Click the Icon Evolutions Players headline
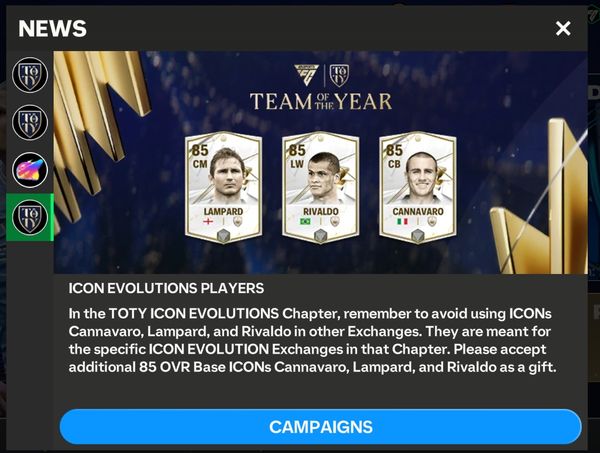 [166, 288]
